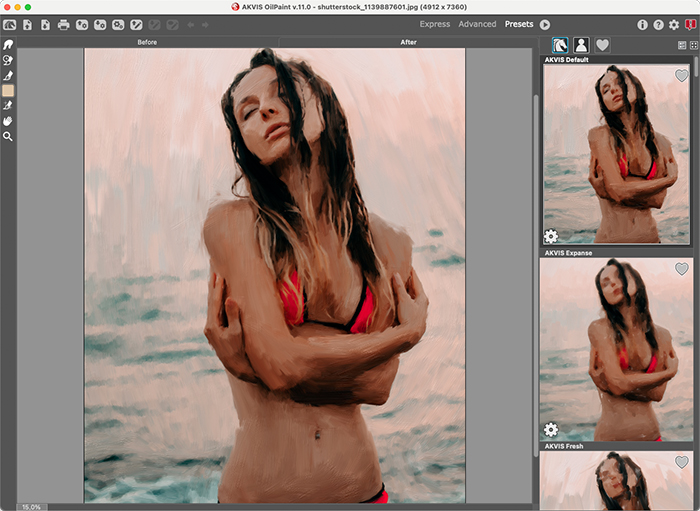Favorite the AKVIS Expanse preset heart
Screen dimensions: 700x511
pyautogui.click(x=681, y=269)
